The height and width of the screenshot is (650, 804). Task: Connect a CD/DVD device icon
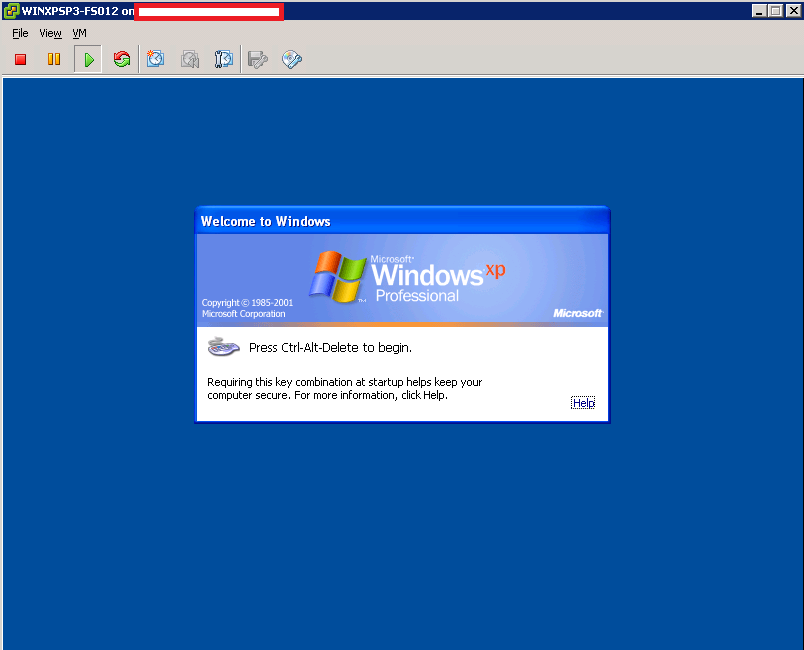292,59
